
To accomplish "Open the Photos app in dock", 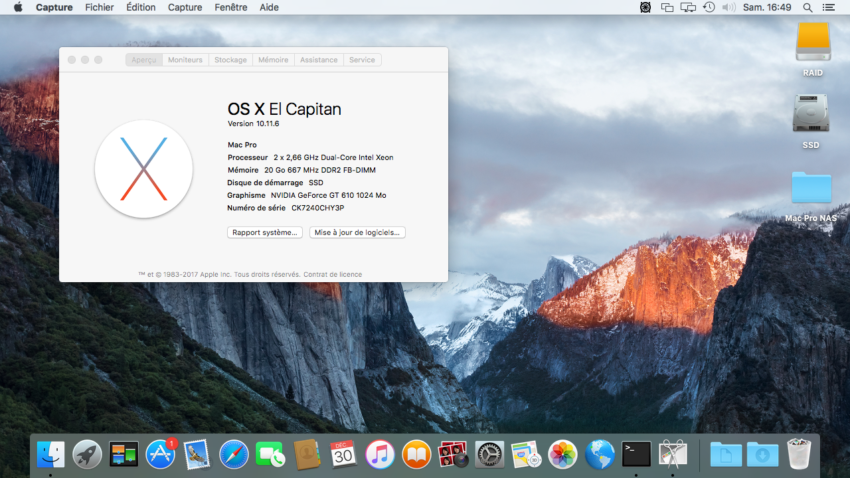I will 563,454.
